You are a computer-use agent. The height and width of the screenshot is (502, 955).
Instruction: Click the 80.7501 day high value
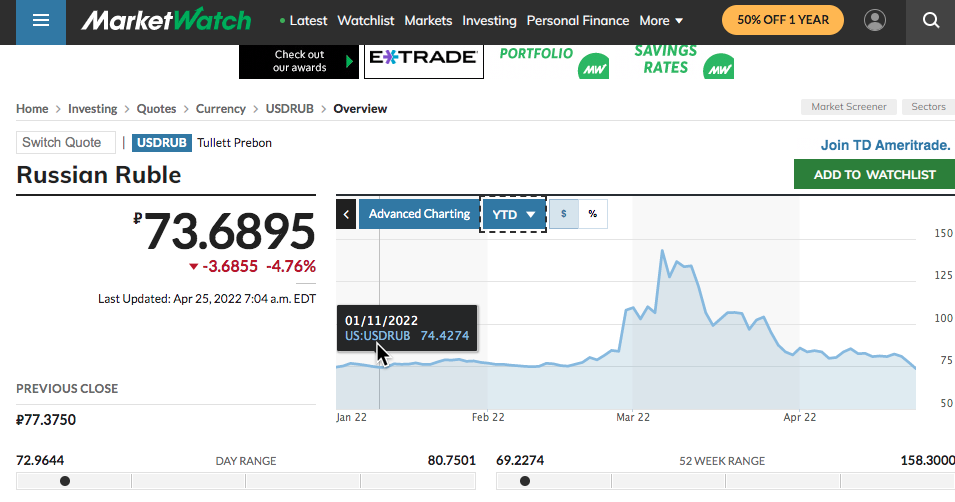(451, 461)
